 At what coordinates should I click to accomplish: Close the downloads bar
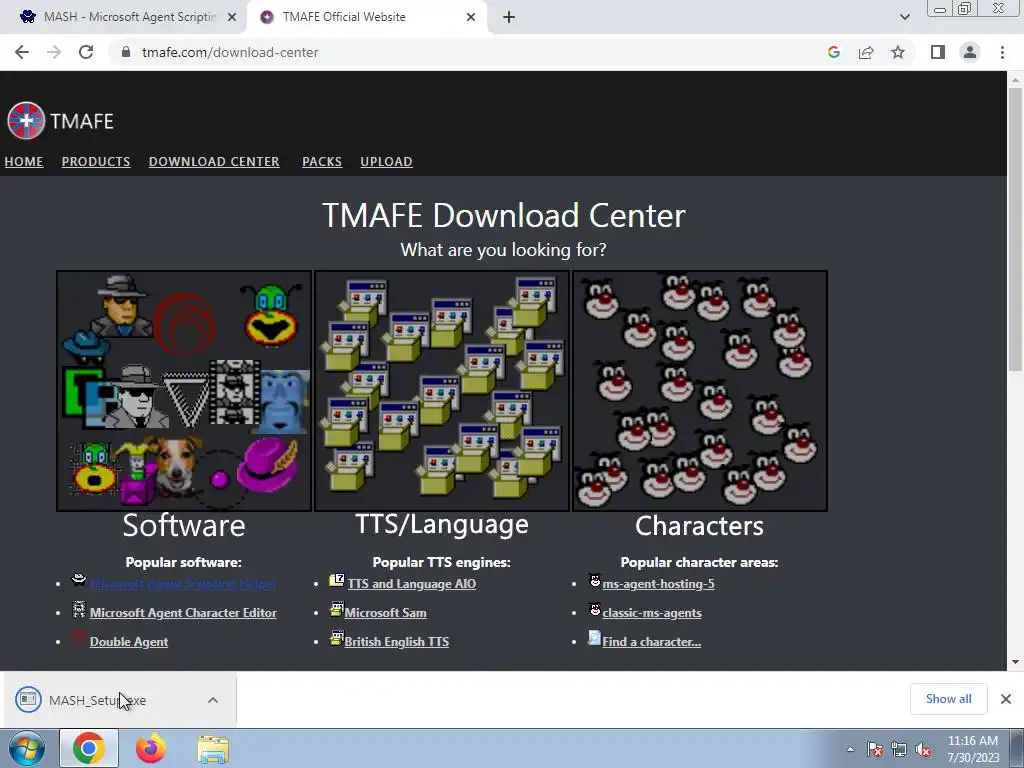[1006, 699]
